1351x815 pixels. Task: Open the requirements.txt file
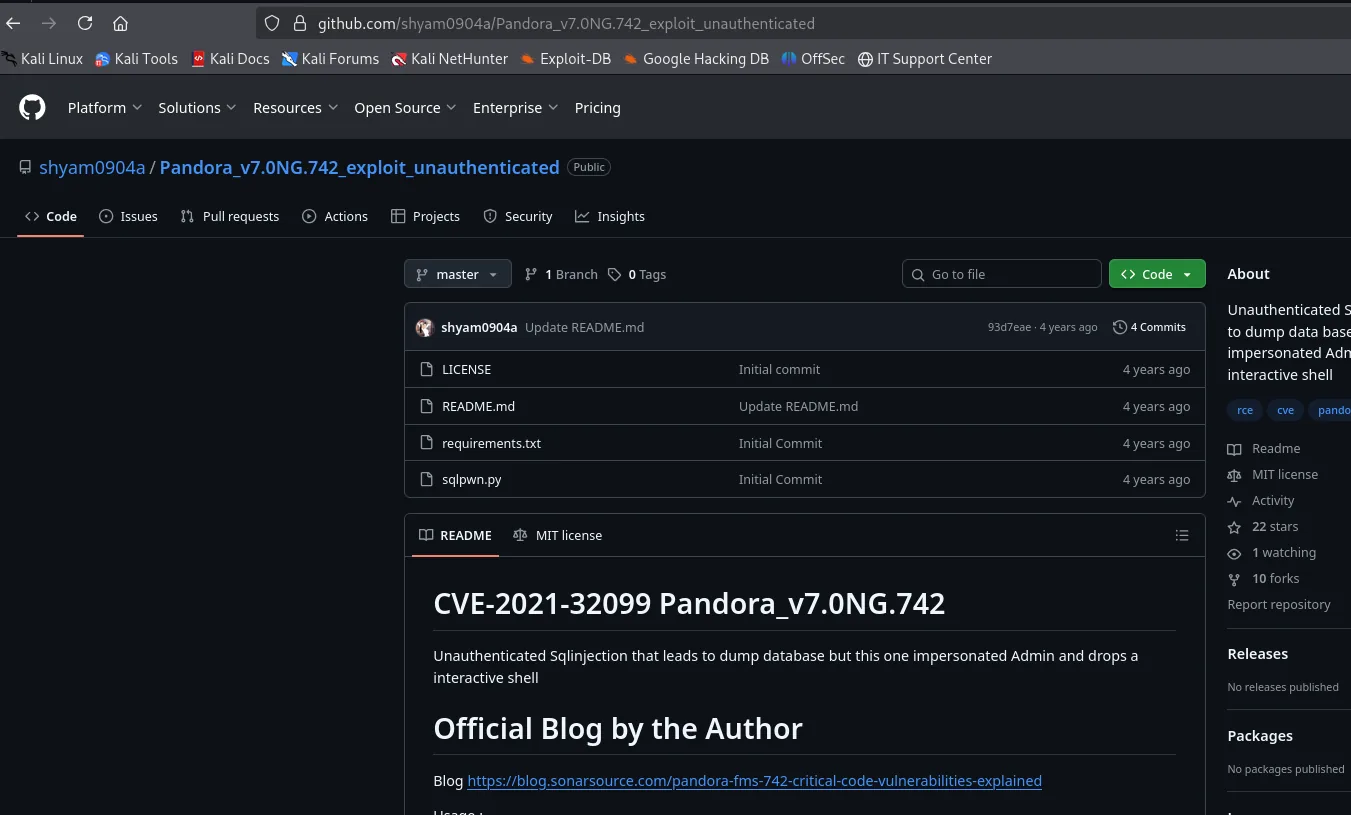pos(491,443)
